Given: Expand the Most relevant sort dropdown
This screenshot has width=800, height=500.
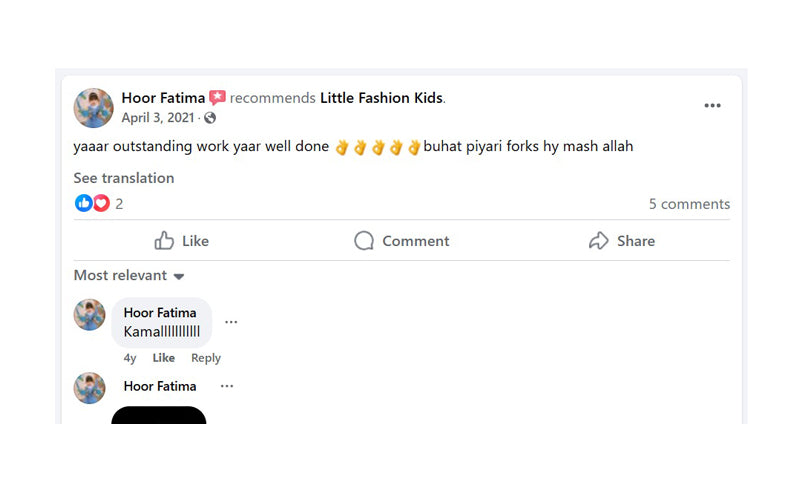Looking at the screenshot, I should (x=129, y=276).
